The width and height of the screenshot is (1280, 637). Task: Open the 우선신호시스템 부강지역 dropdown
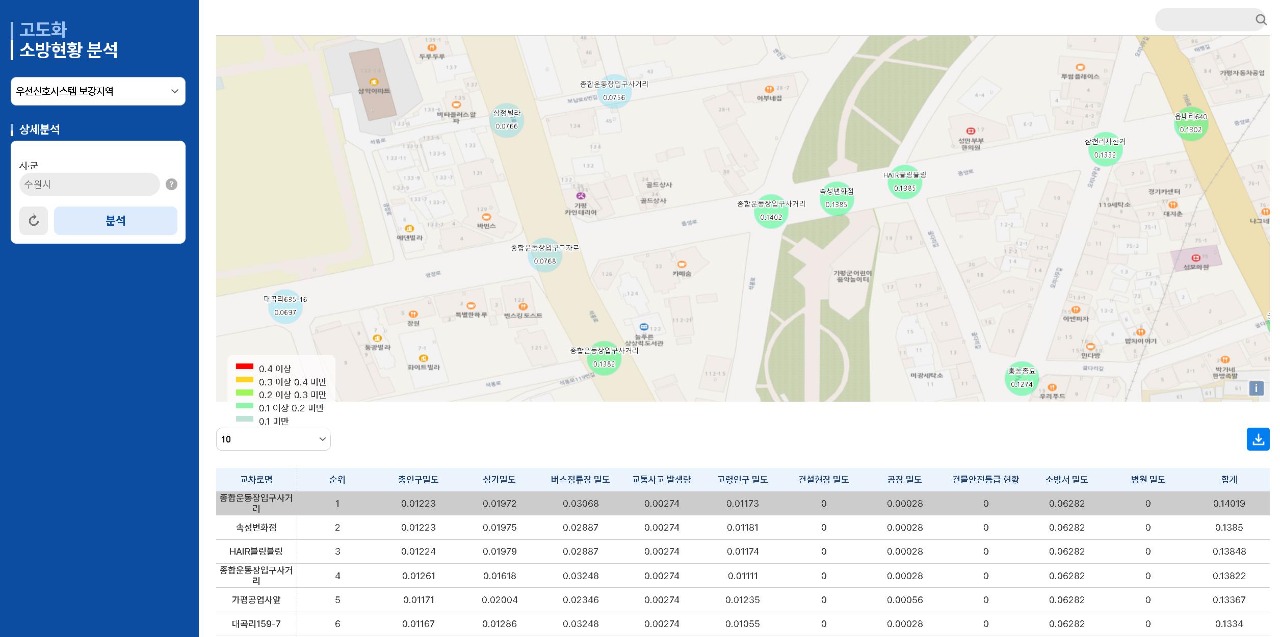[x=98, y=91]
